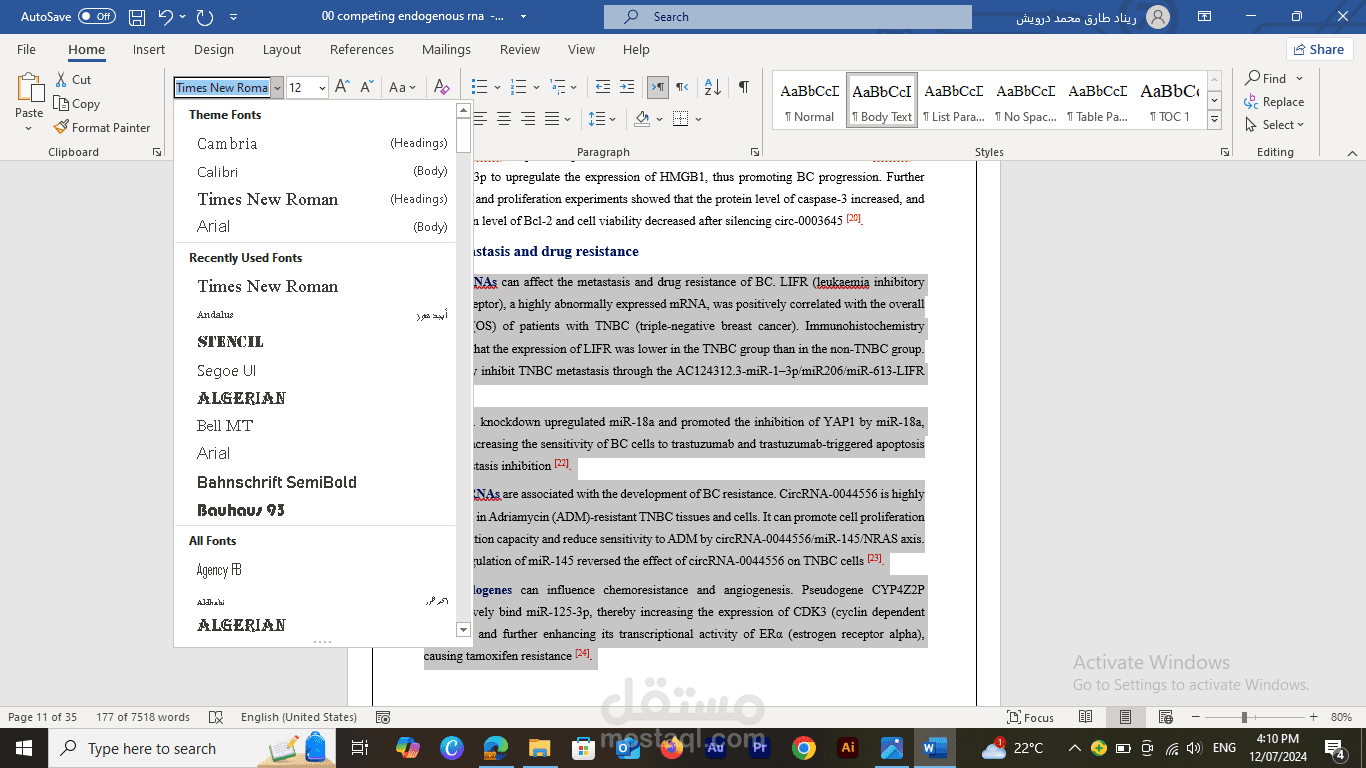Click the Search box in title bar
The height and width of the screenshot is (768, 1366).
[x=788, y=17]
